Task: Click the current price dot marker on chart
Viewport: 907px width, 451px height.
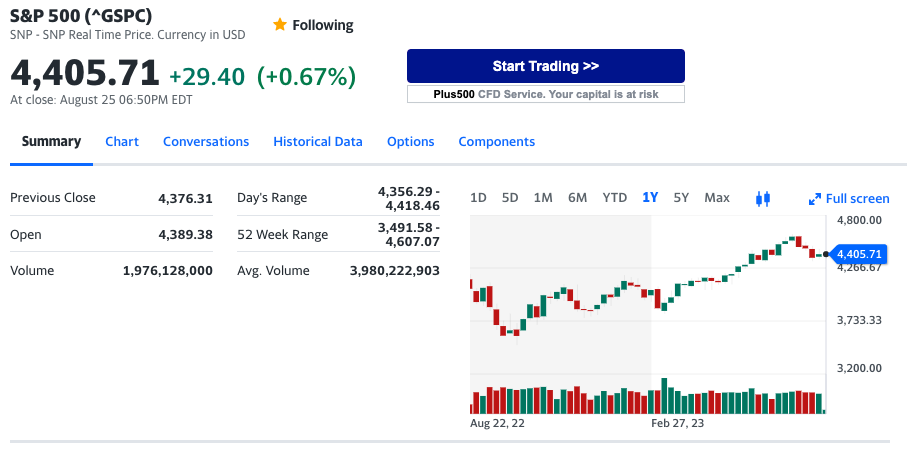Action: point(825,254)
